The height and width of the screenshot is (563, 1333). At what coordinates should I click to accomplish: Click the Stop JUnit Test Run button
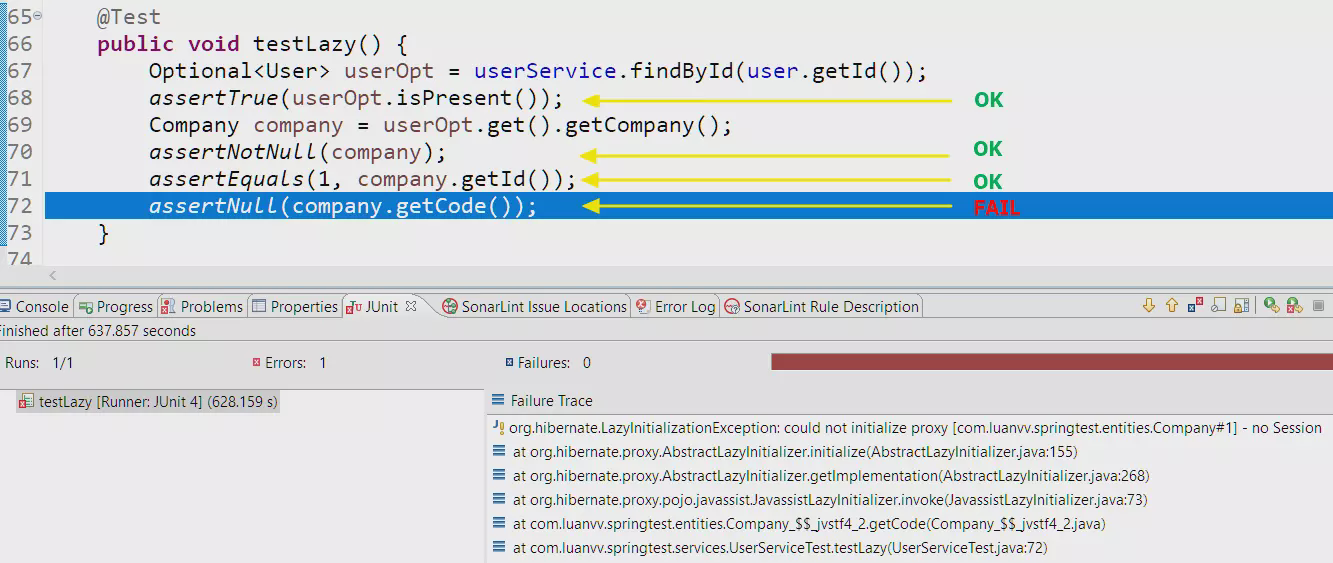click(x=1318, y=306)
